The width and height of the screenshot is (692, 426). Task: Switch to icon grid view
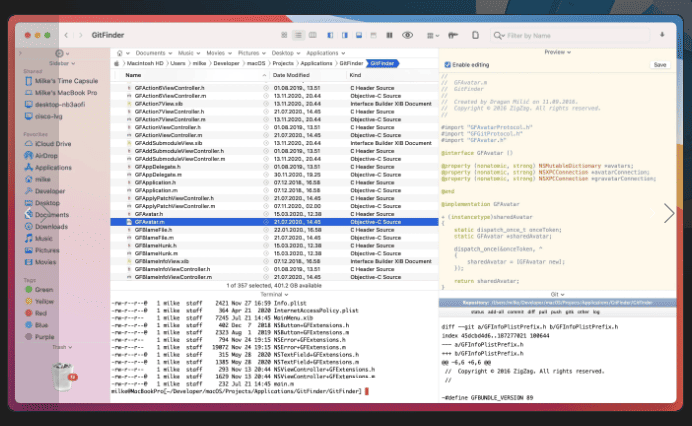click(284, 35)
